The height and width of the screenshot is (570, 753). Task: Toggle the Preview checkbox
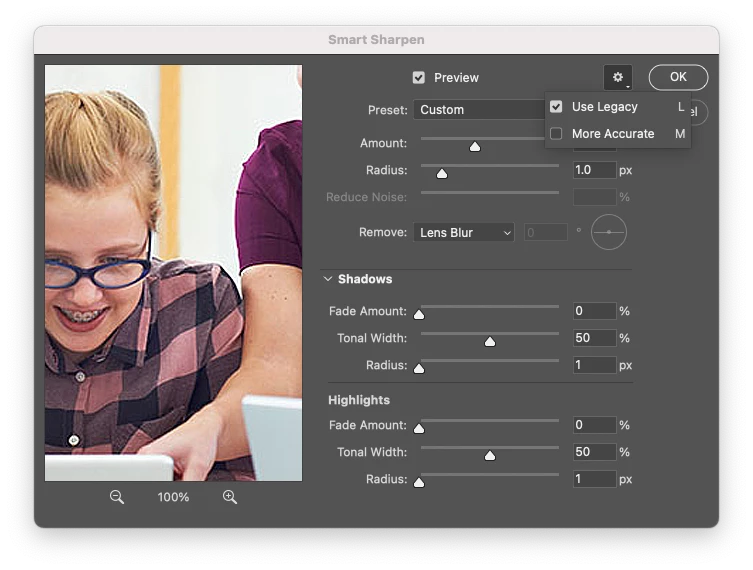point(419,78)
